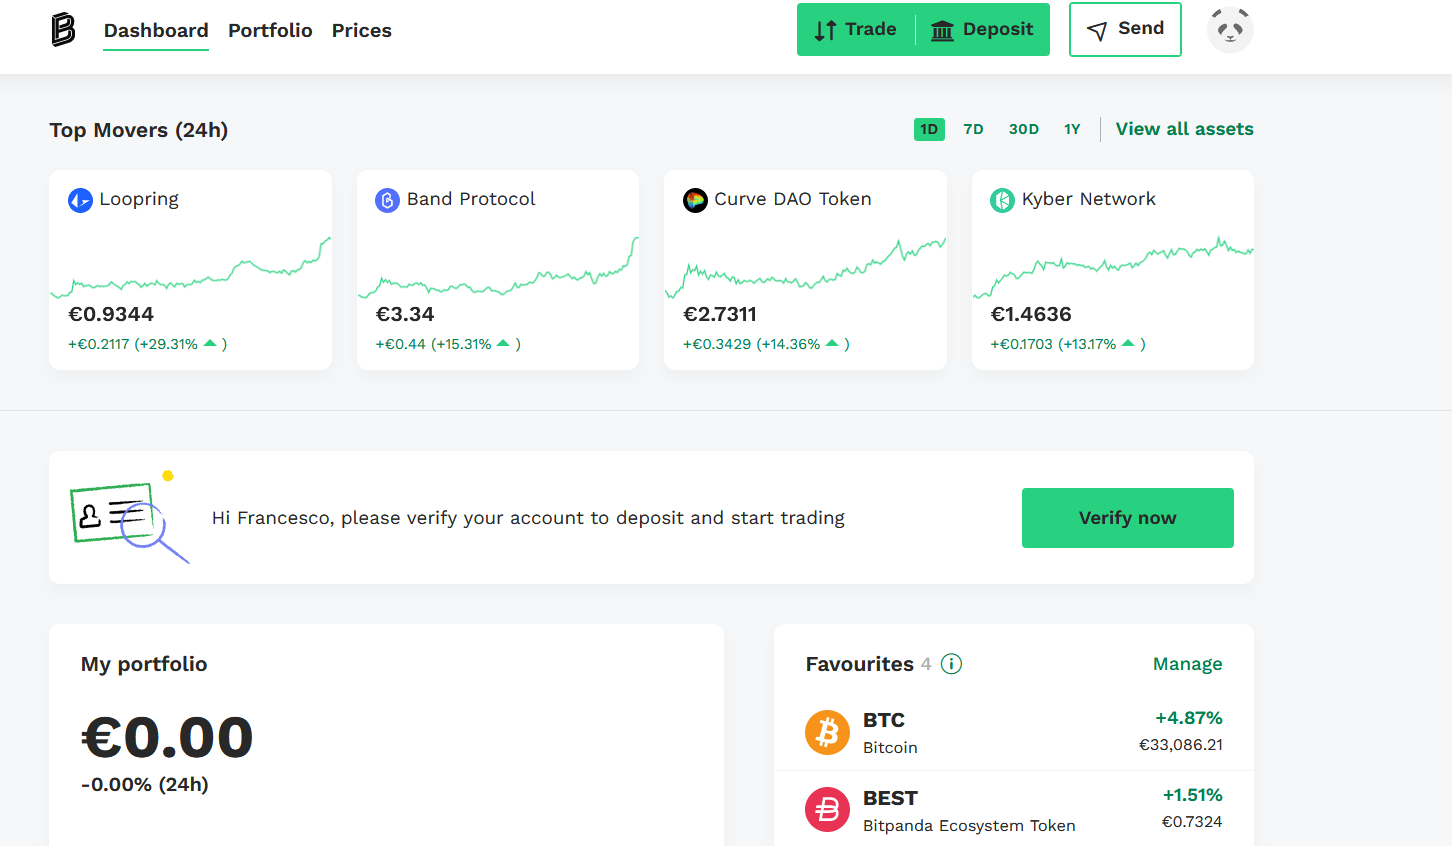
Task: Switch movers to 7D range
Action: [x=973, y=129]
